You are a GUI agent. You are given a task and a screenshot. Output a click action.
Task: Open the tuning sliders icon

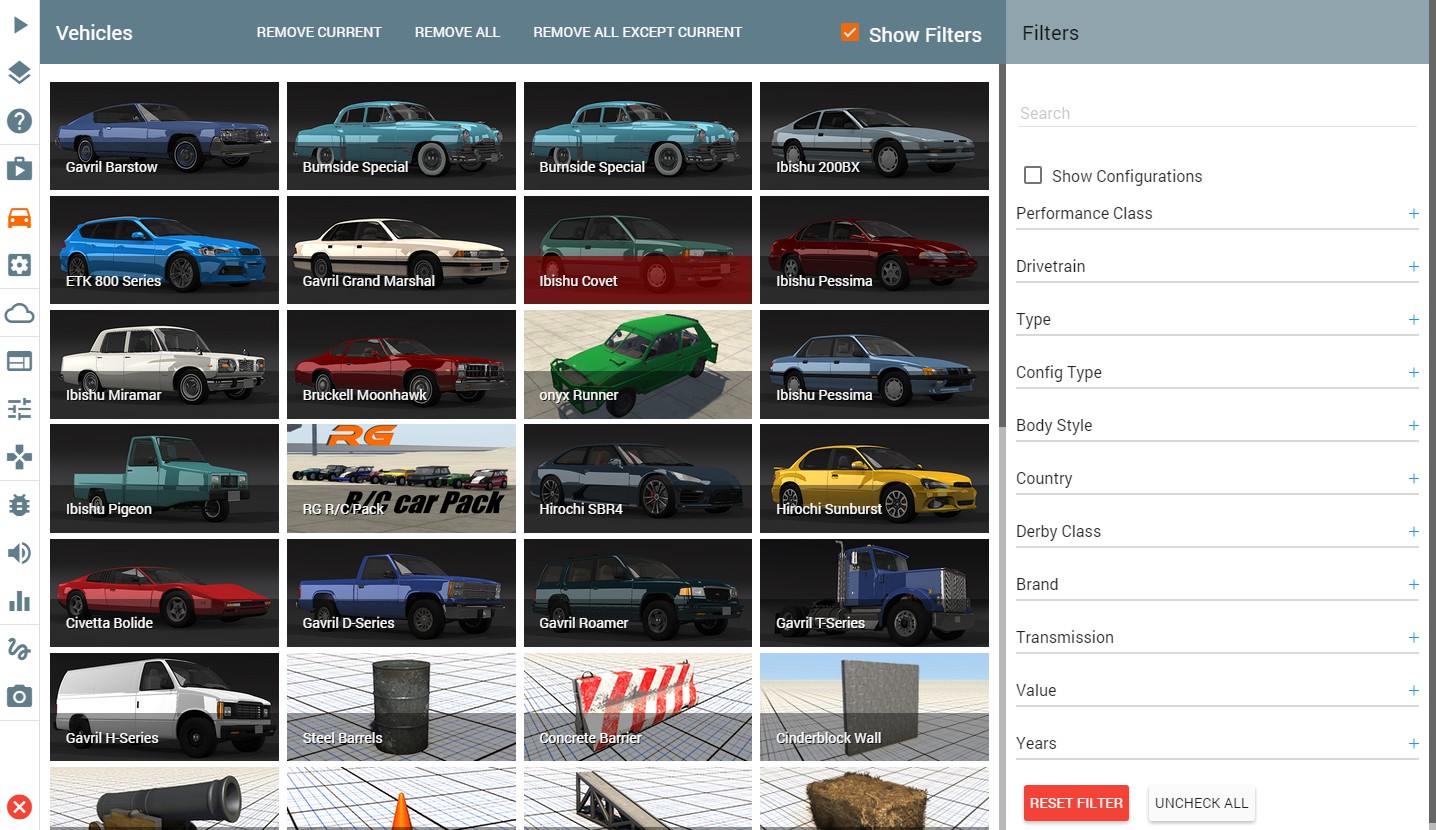(x=19, y=409)
